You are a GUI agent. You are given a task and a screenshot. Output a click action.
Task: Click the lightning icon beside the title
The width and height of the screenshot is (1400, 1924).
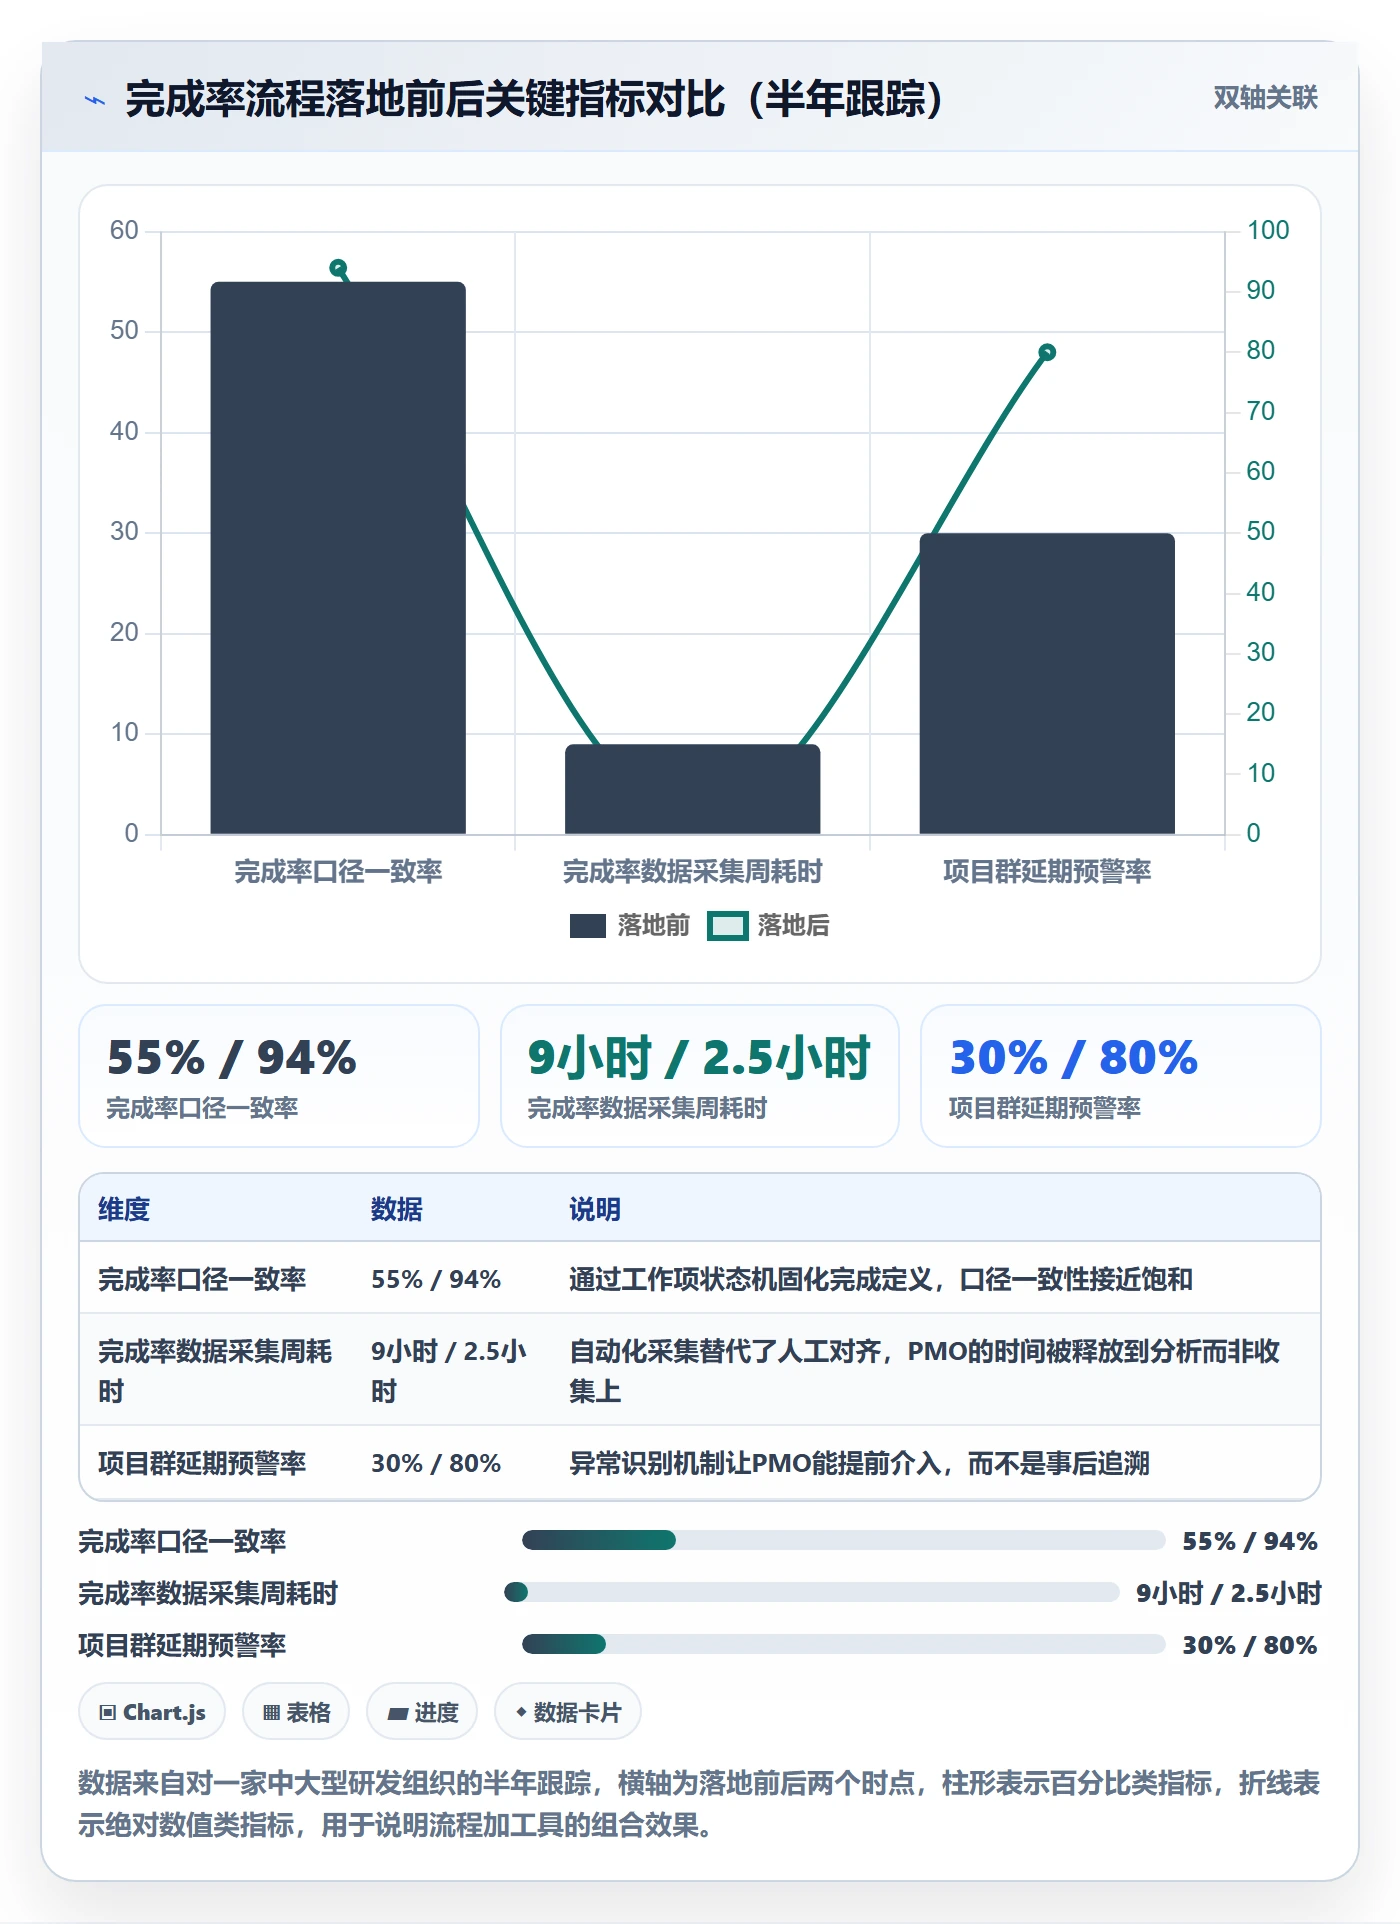click(95, 100)
